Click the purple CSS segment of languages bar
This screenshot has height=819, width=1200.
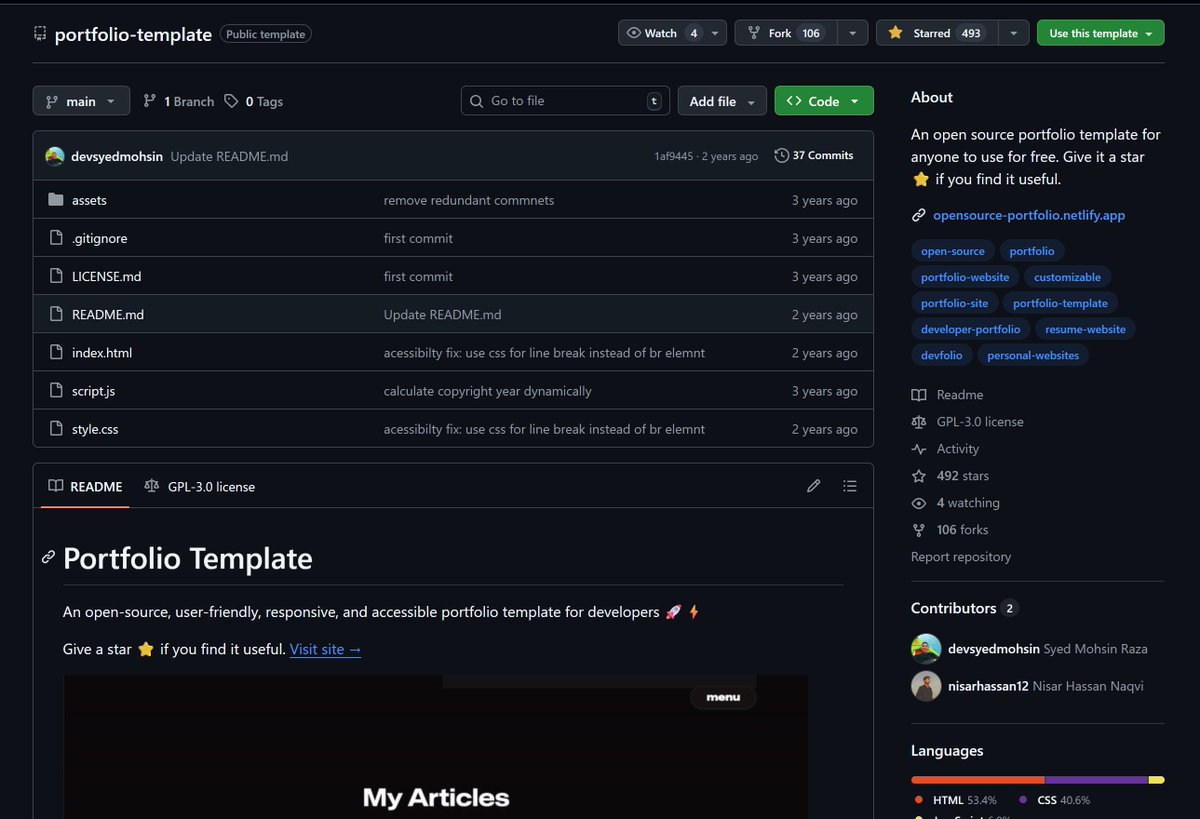pyautogui.click(x=1097, y=780)
